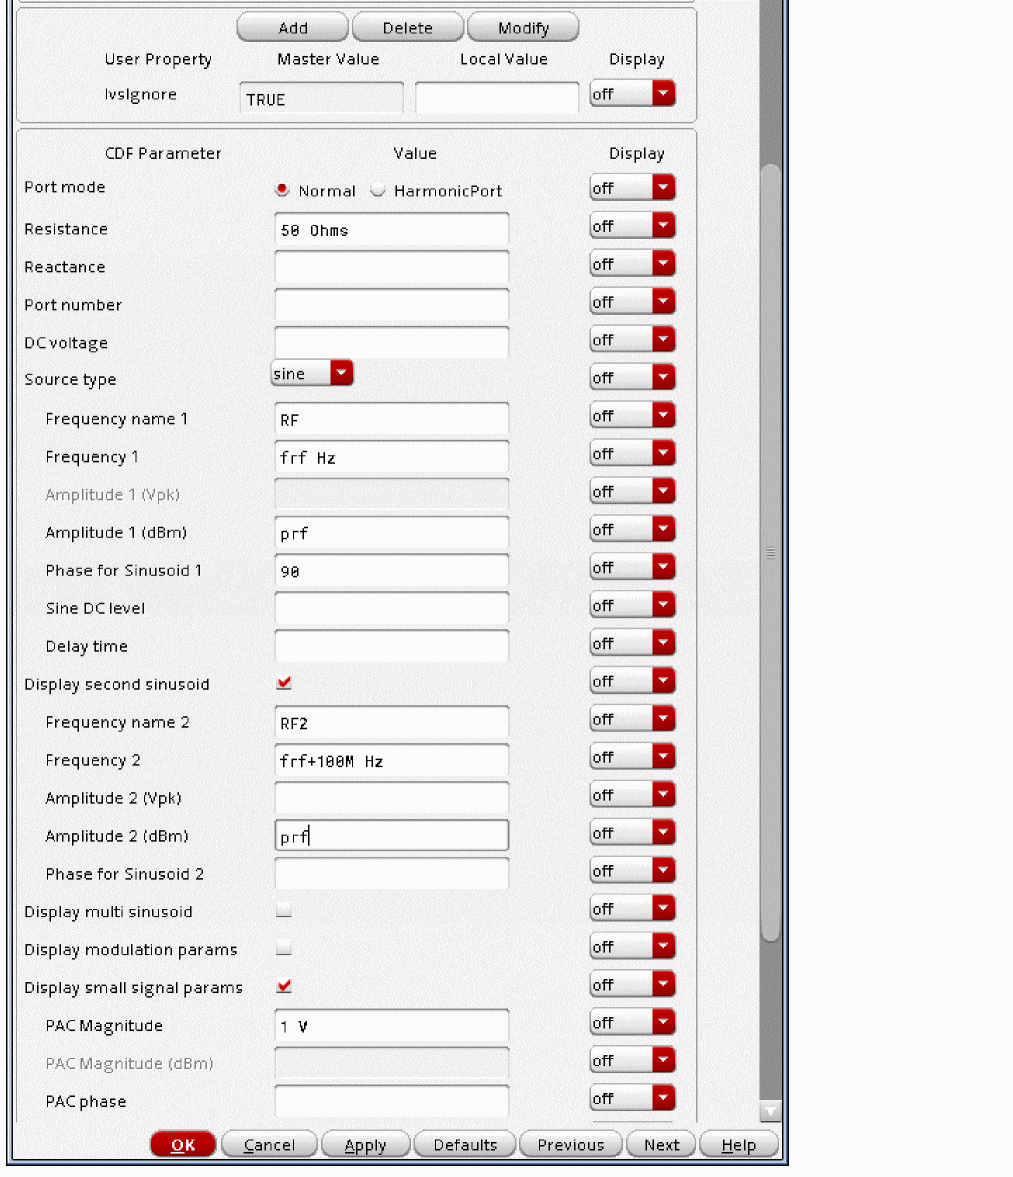Uncheck Display small signal params
The width and height of the screenshot is (1013, 1177).
click(284, 986)
